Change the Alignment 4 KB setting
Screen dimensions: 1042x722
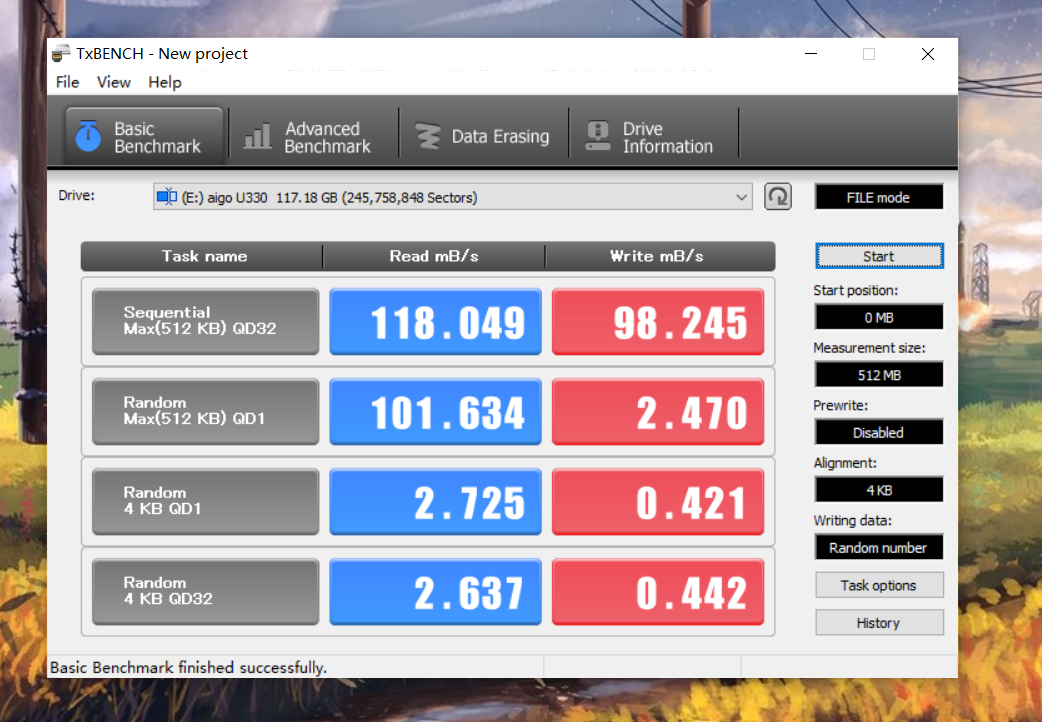coord(879,490)
